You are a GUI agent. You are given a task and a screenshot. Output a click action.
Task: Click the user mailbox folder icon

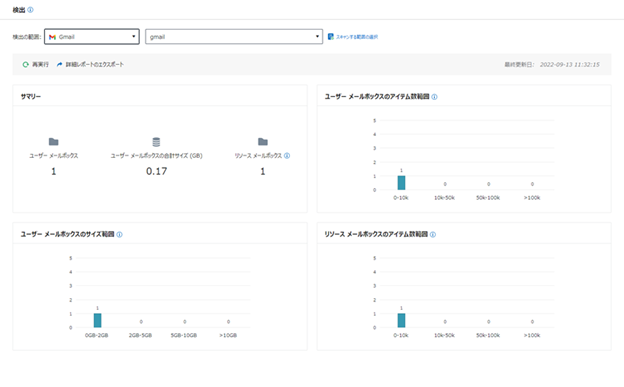[x=53, y=142]
